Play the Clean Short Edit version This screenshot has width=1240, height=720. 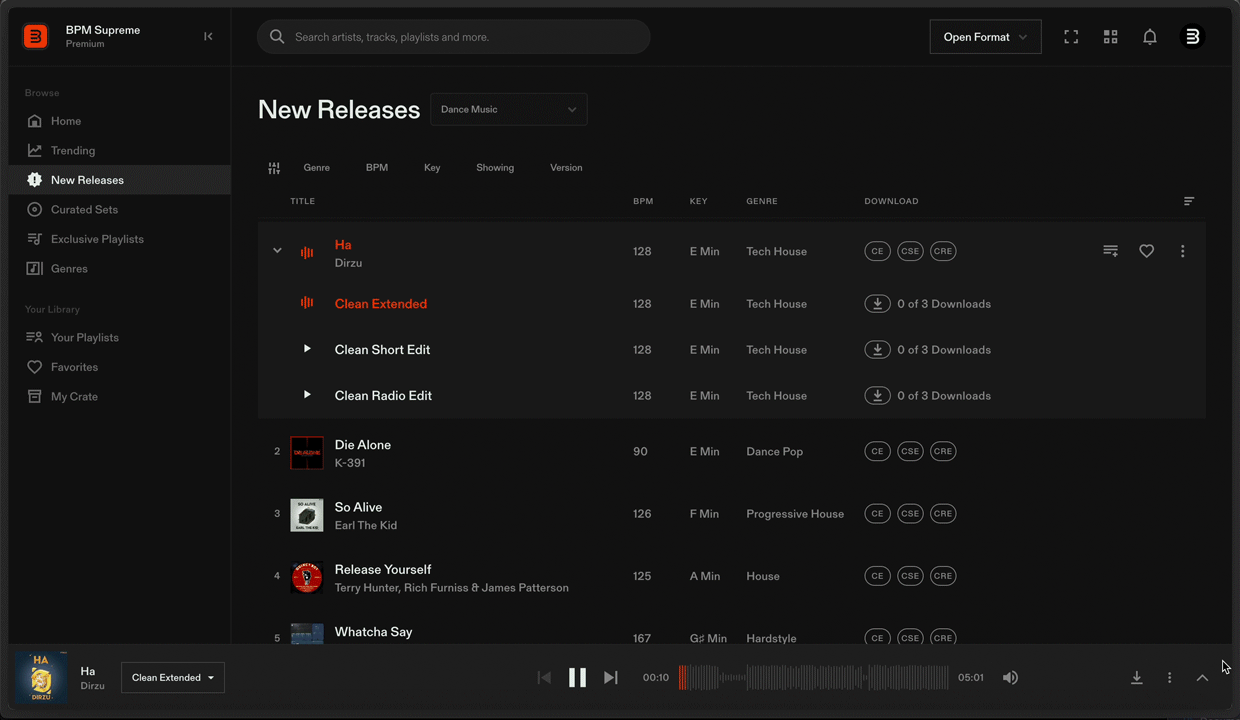[x=307, y=349]
